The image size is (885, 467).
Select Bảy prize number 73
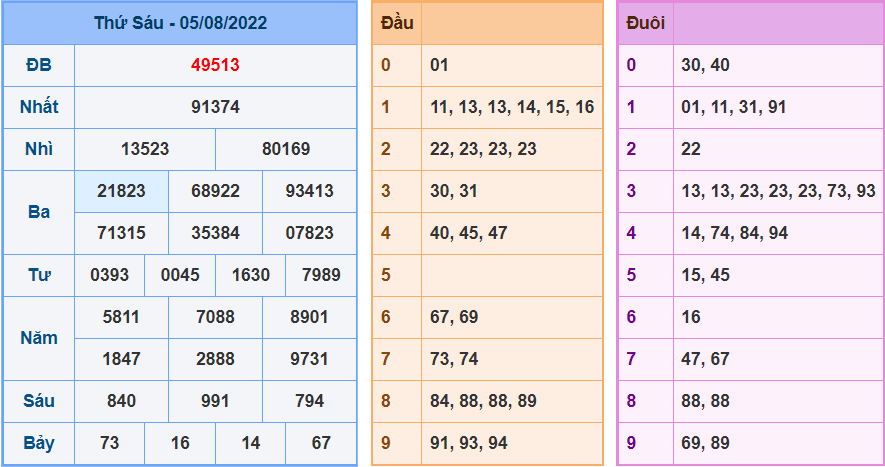[x=109, y=443]
